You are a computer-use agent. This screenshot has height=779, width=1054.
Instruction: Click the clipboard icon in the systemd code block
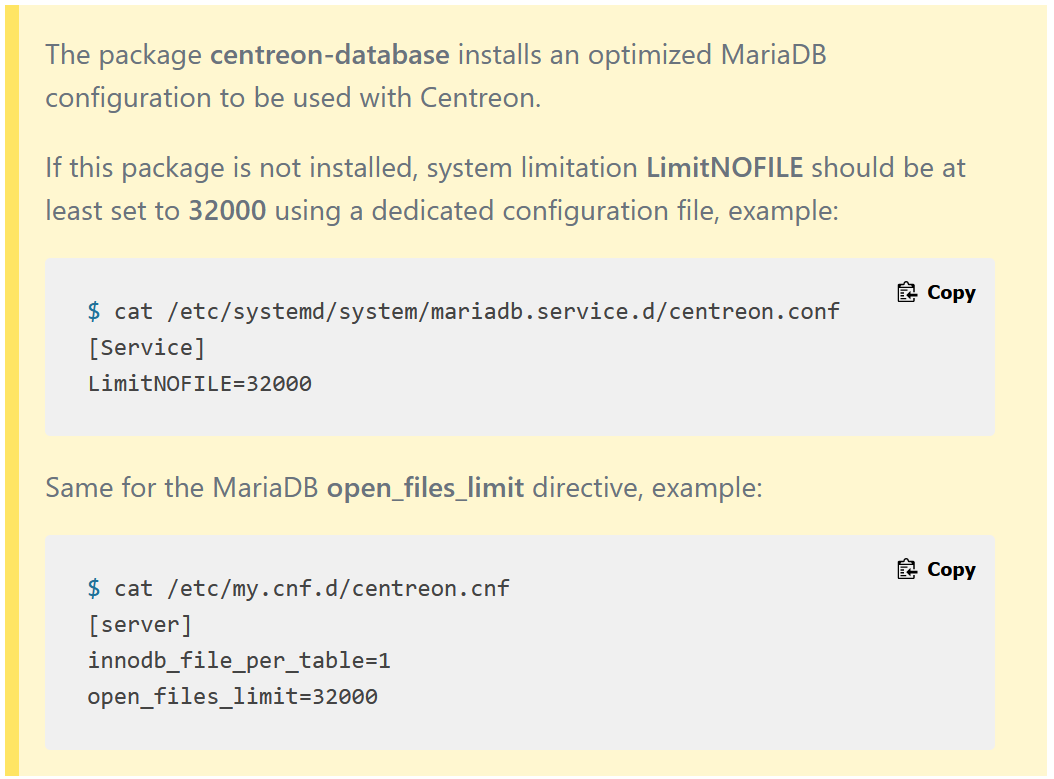coord(907,292)
